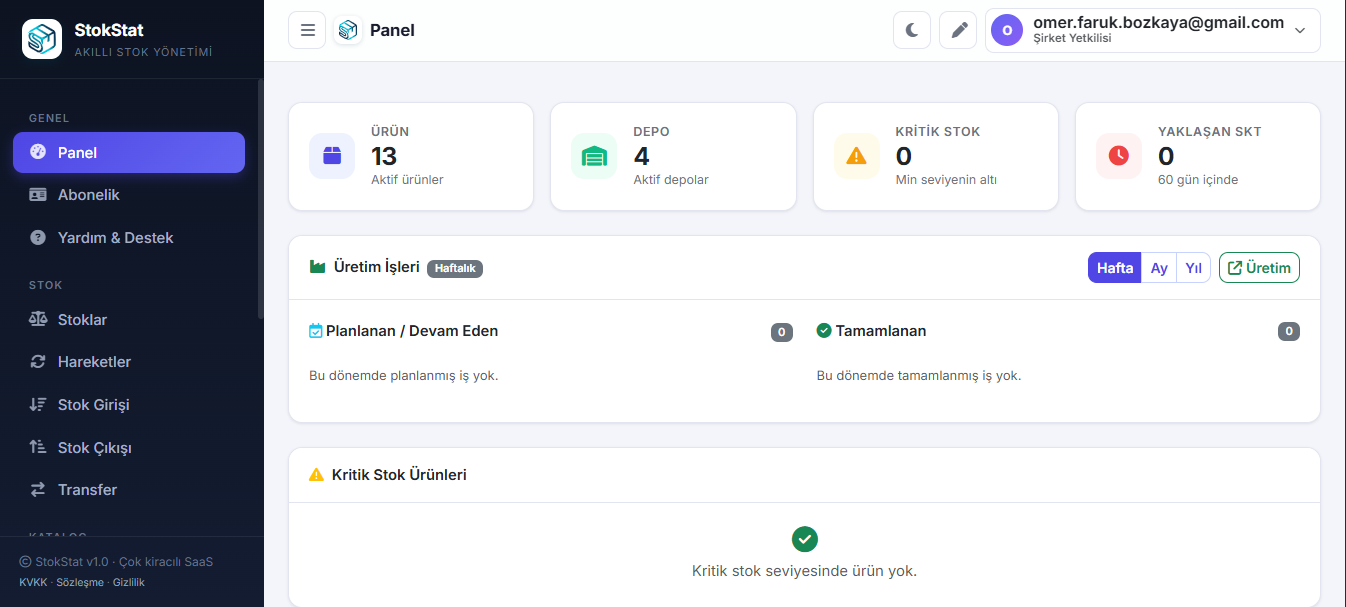The width and height of the screenshot is (1346, 607).
Task: Select the Hafta period option
Action: pos(1115,268)
